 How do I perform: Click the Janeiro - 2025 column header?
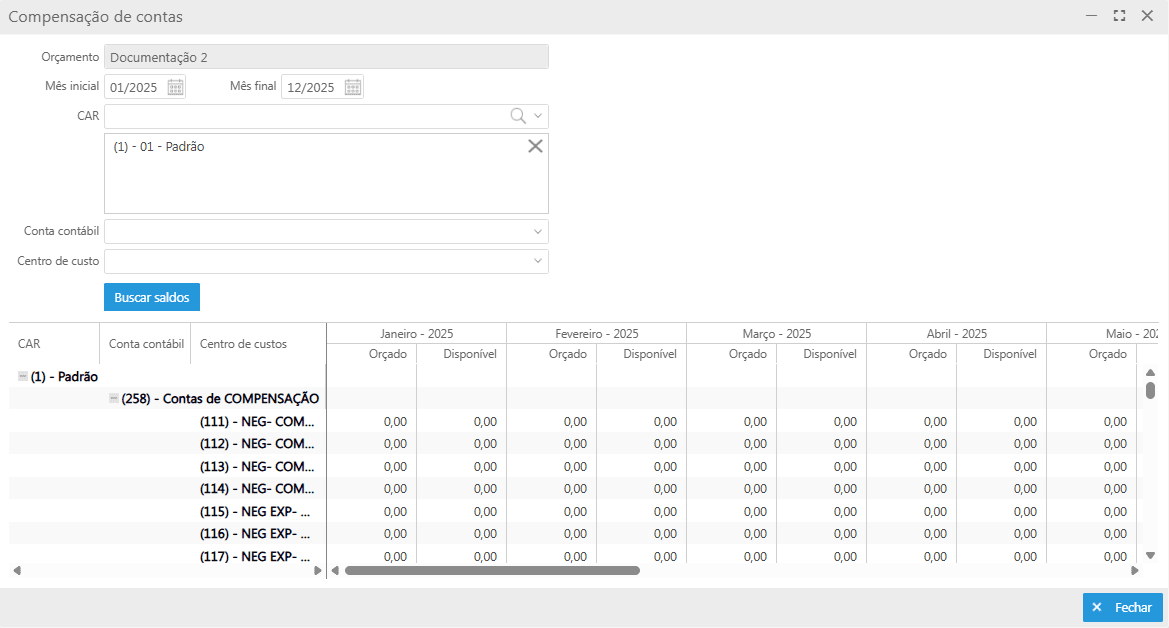[416, 333]
